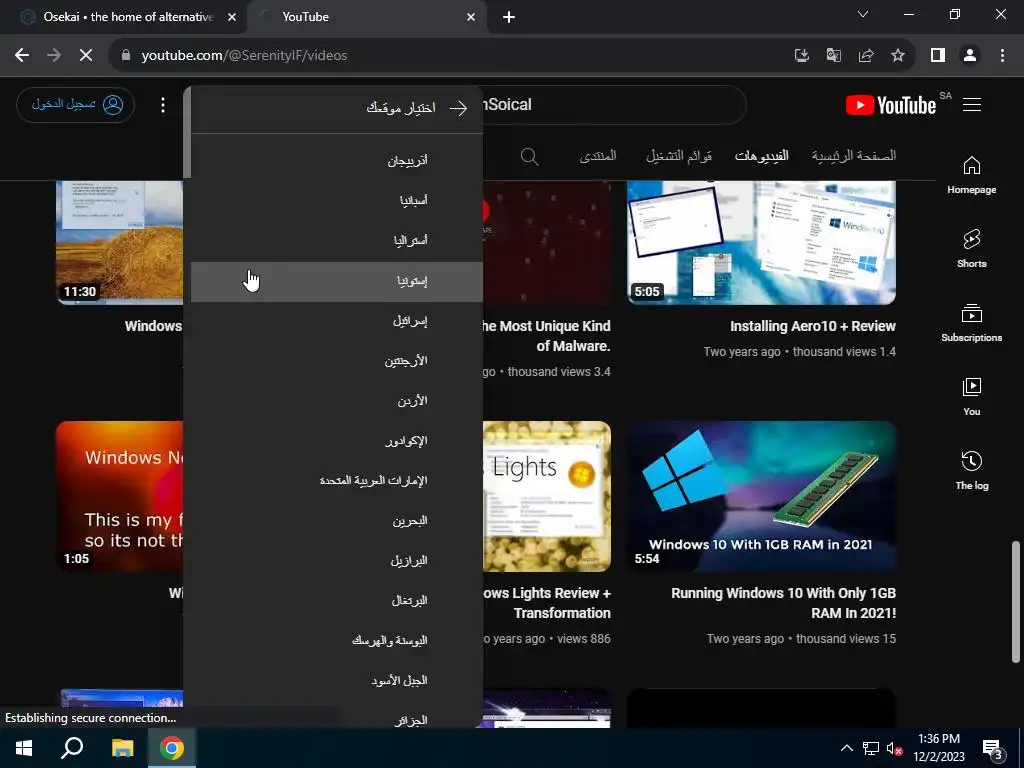Open the الصفحة الرئيسية channel tab
This screenshot has width=1024, height=768.
[854, 156]
